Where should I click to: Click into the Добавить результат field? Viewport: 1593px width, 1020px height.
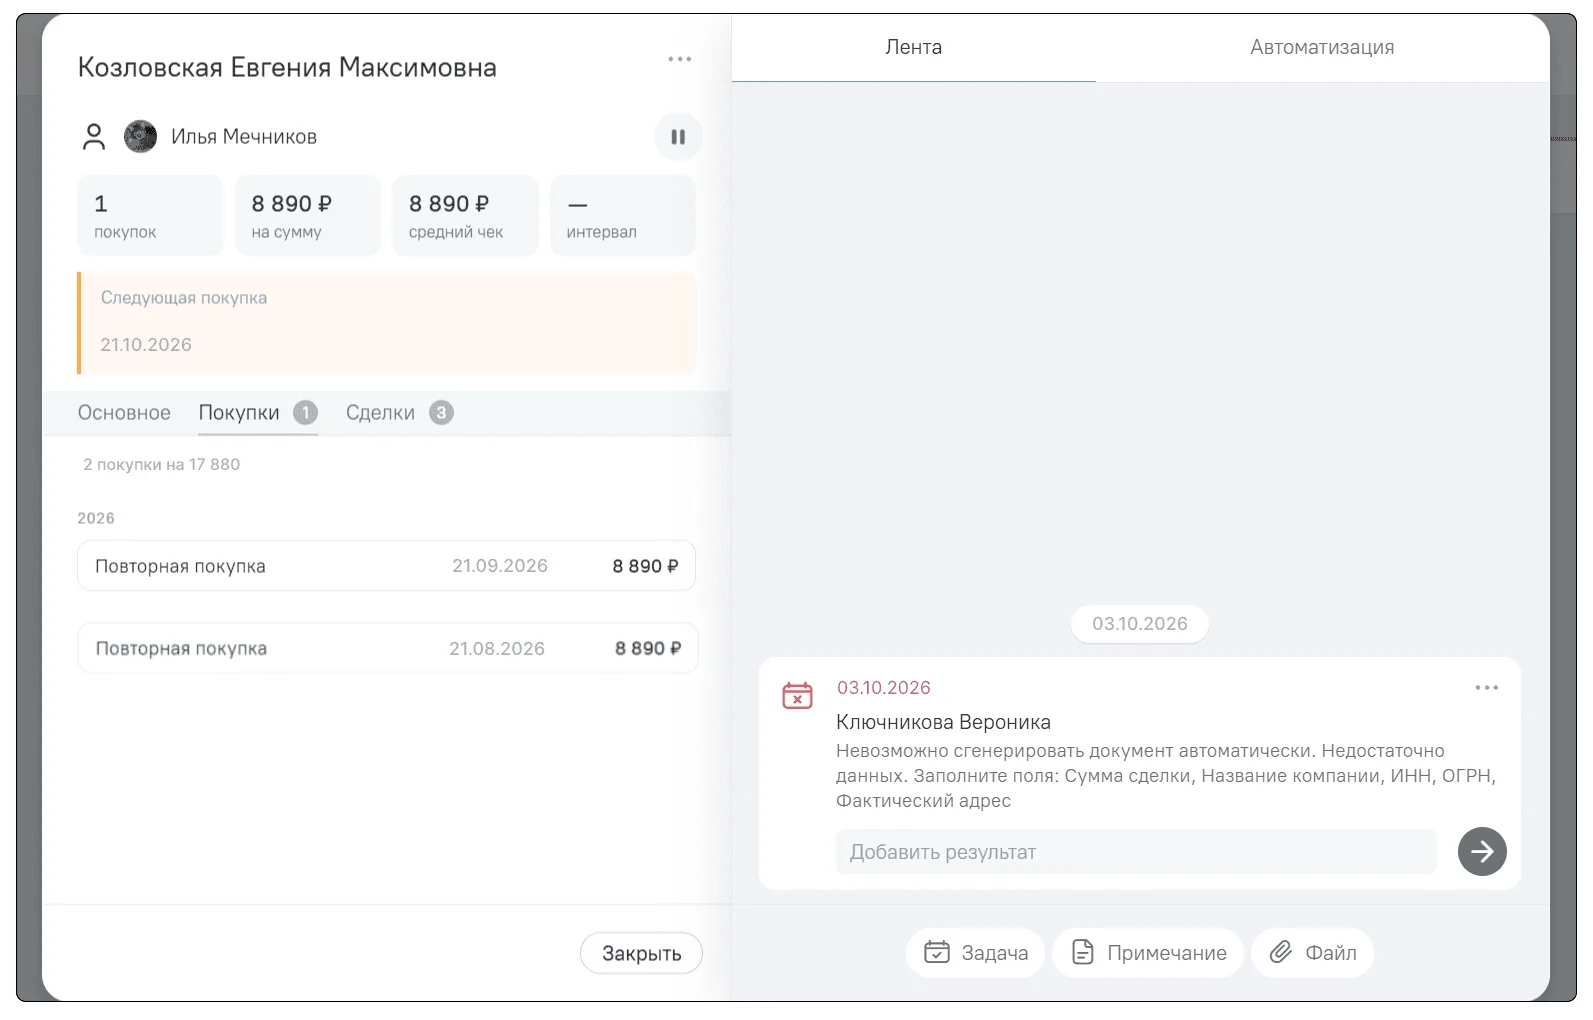tap(1136, 852)
